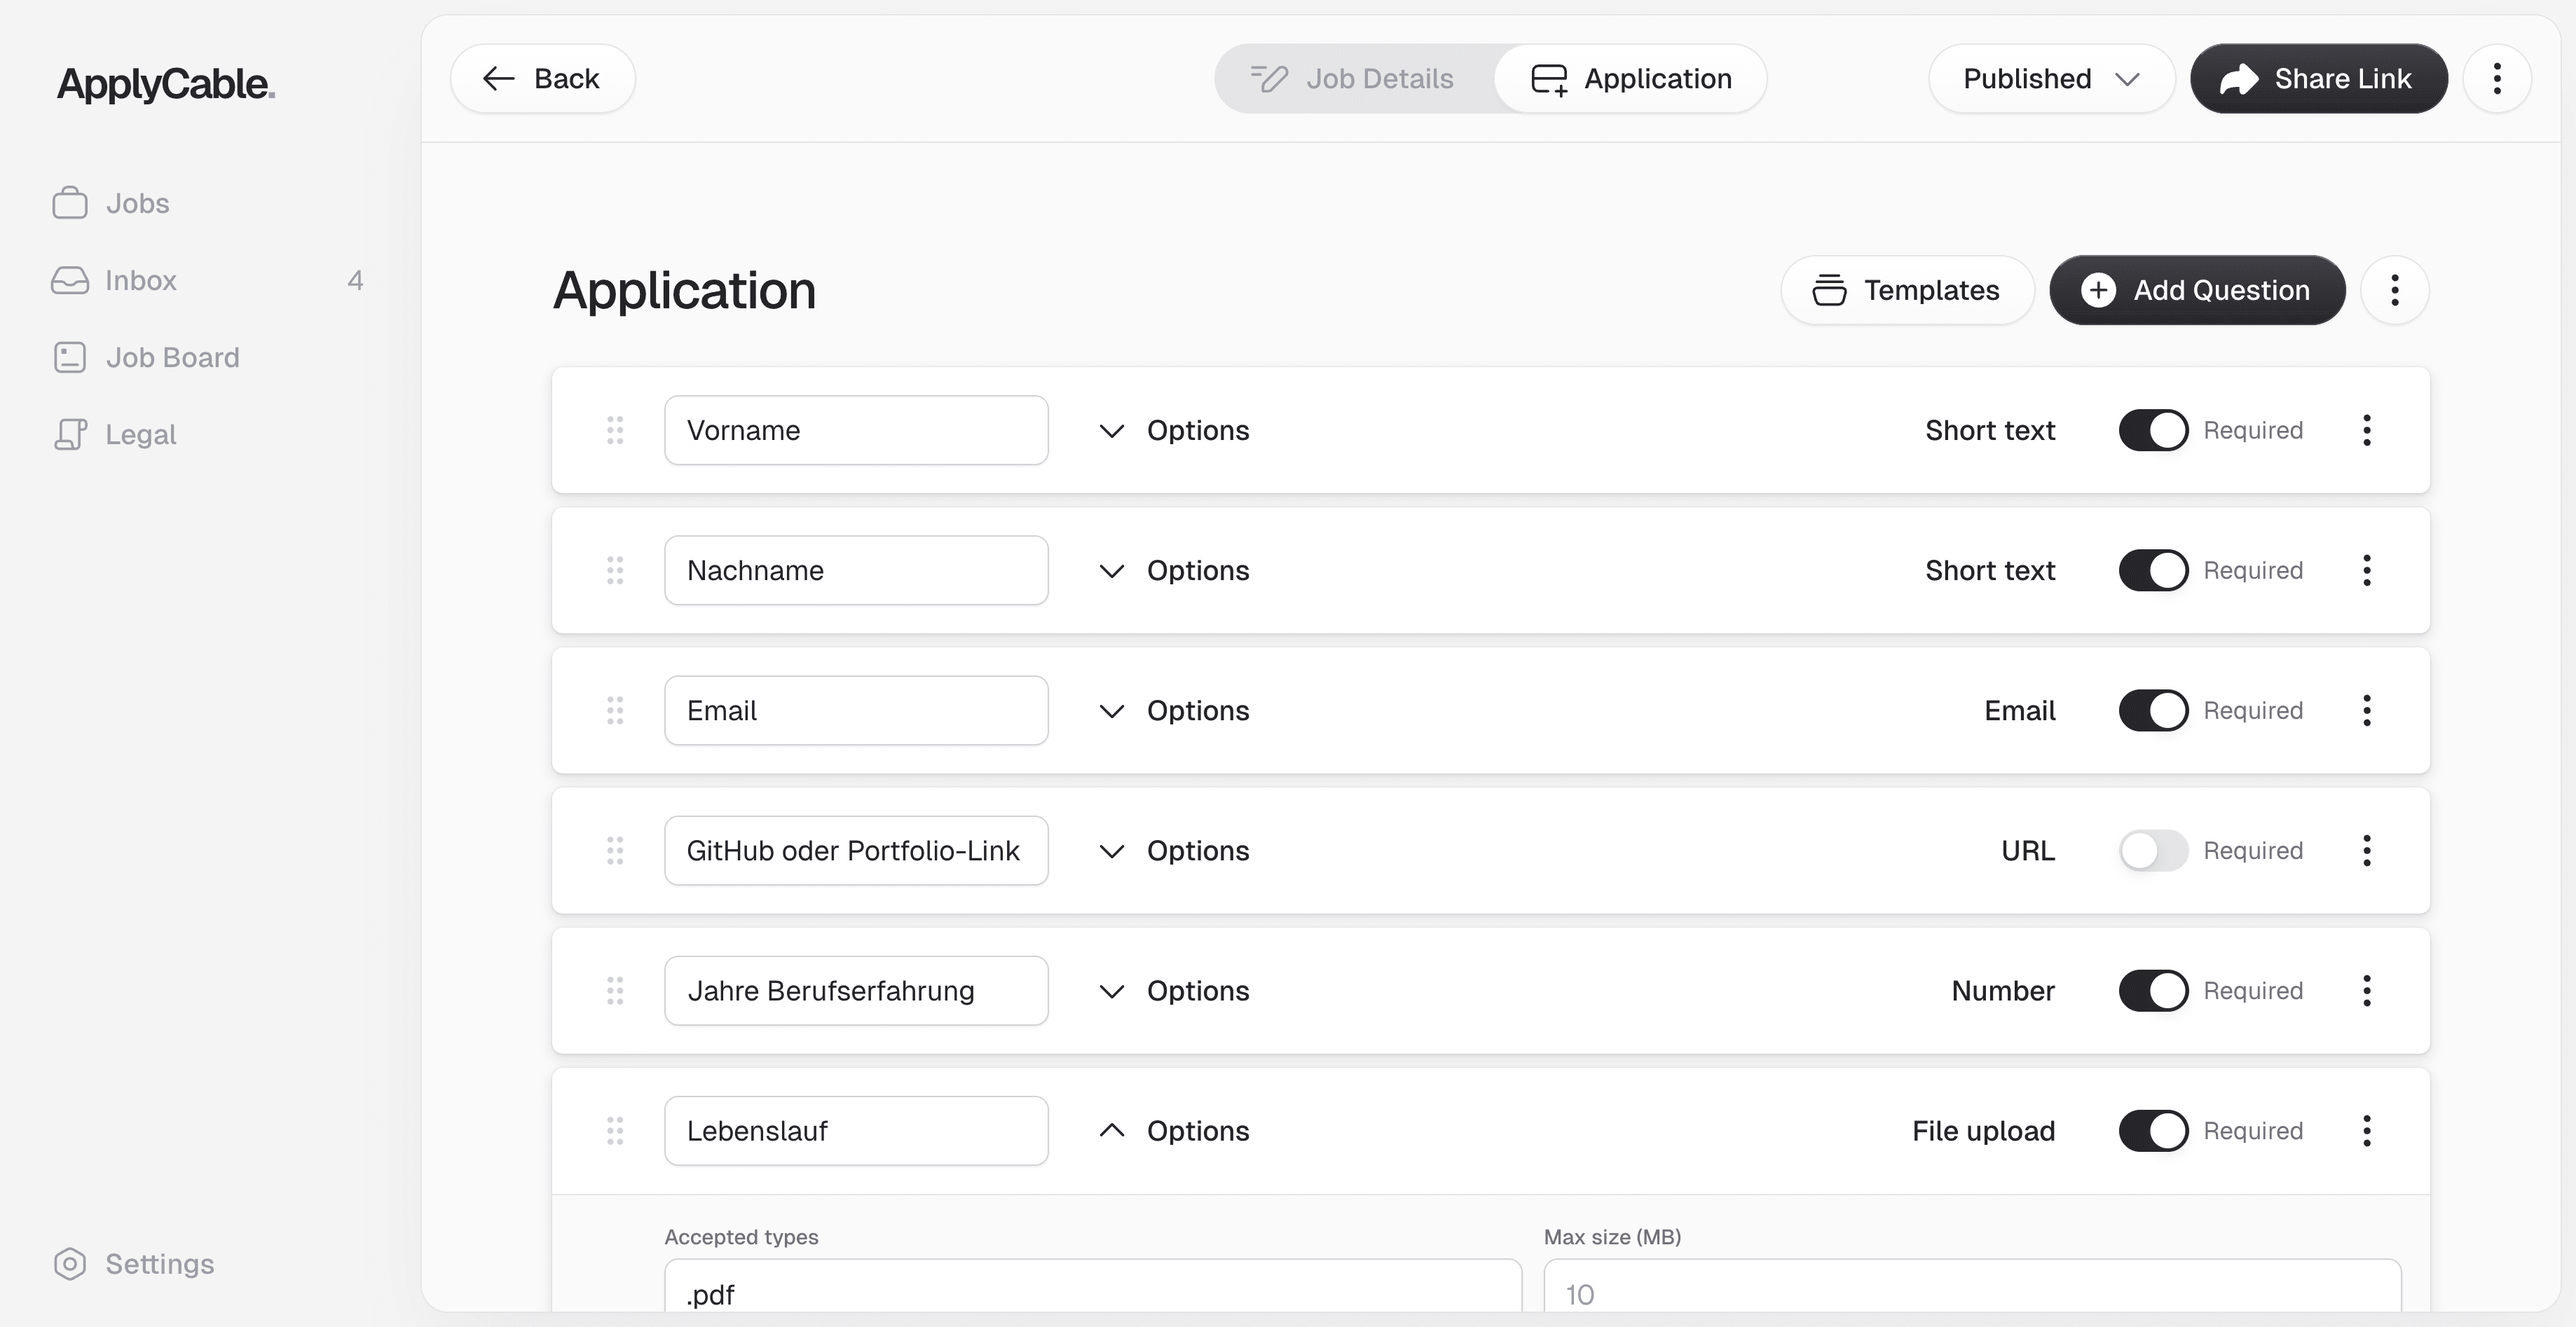Open the Email row three-dot menu
Screen dimensions: 2576x1327
pyautogui.click(x=2366, y=710)
